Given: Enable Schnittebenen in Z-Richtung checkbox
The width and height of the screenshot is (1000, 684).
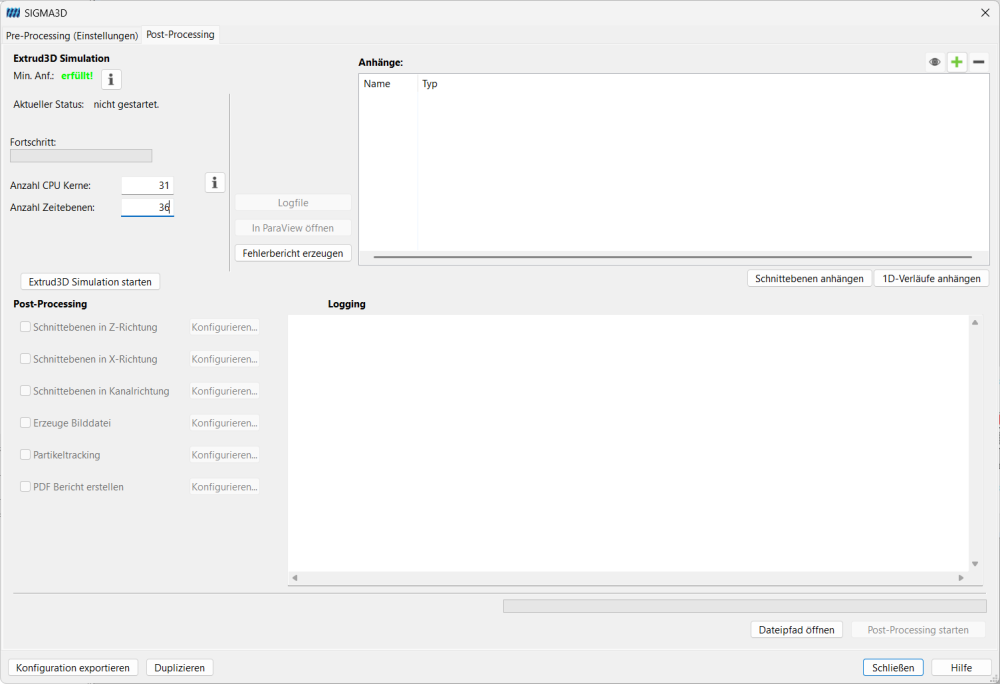Looking at the screenshot, I should 26,327.
